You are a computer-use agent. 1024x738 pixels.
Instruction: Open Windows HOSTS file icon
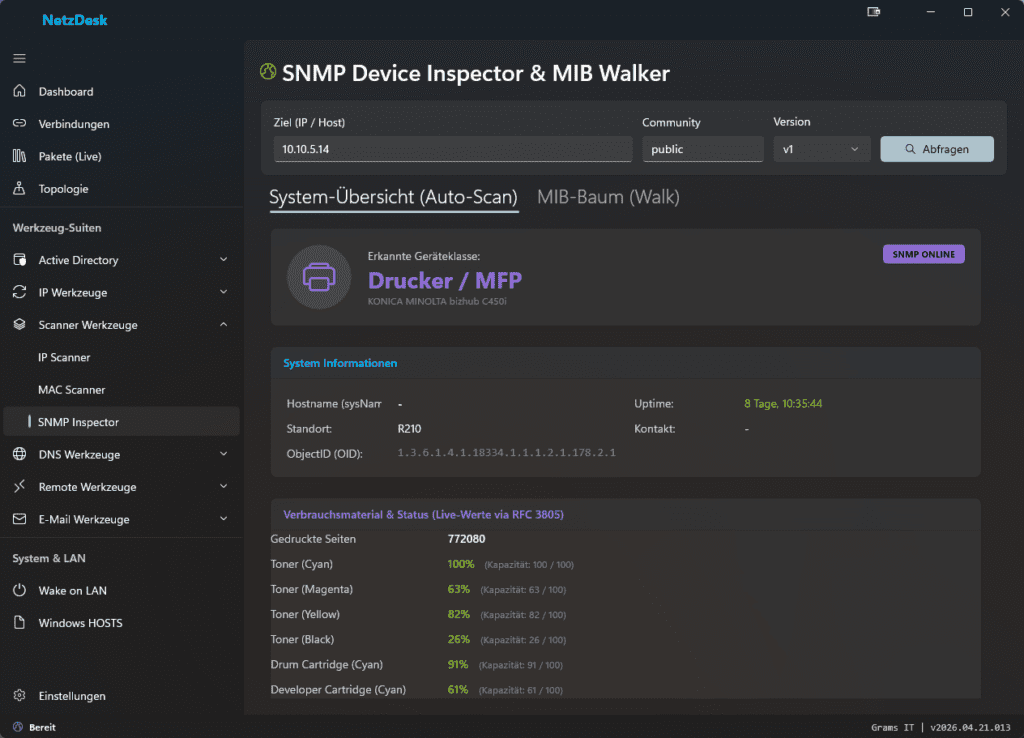[19, 623]
